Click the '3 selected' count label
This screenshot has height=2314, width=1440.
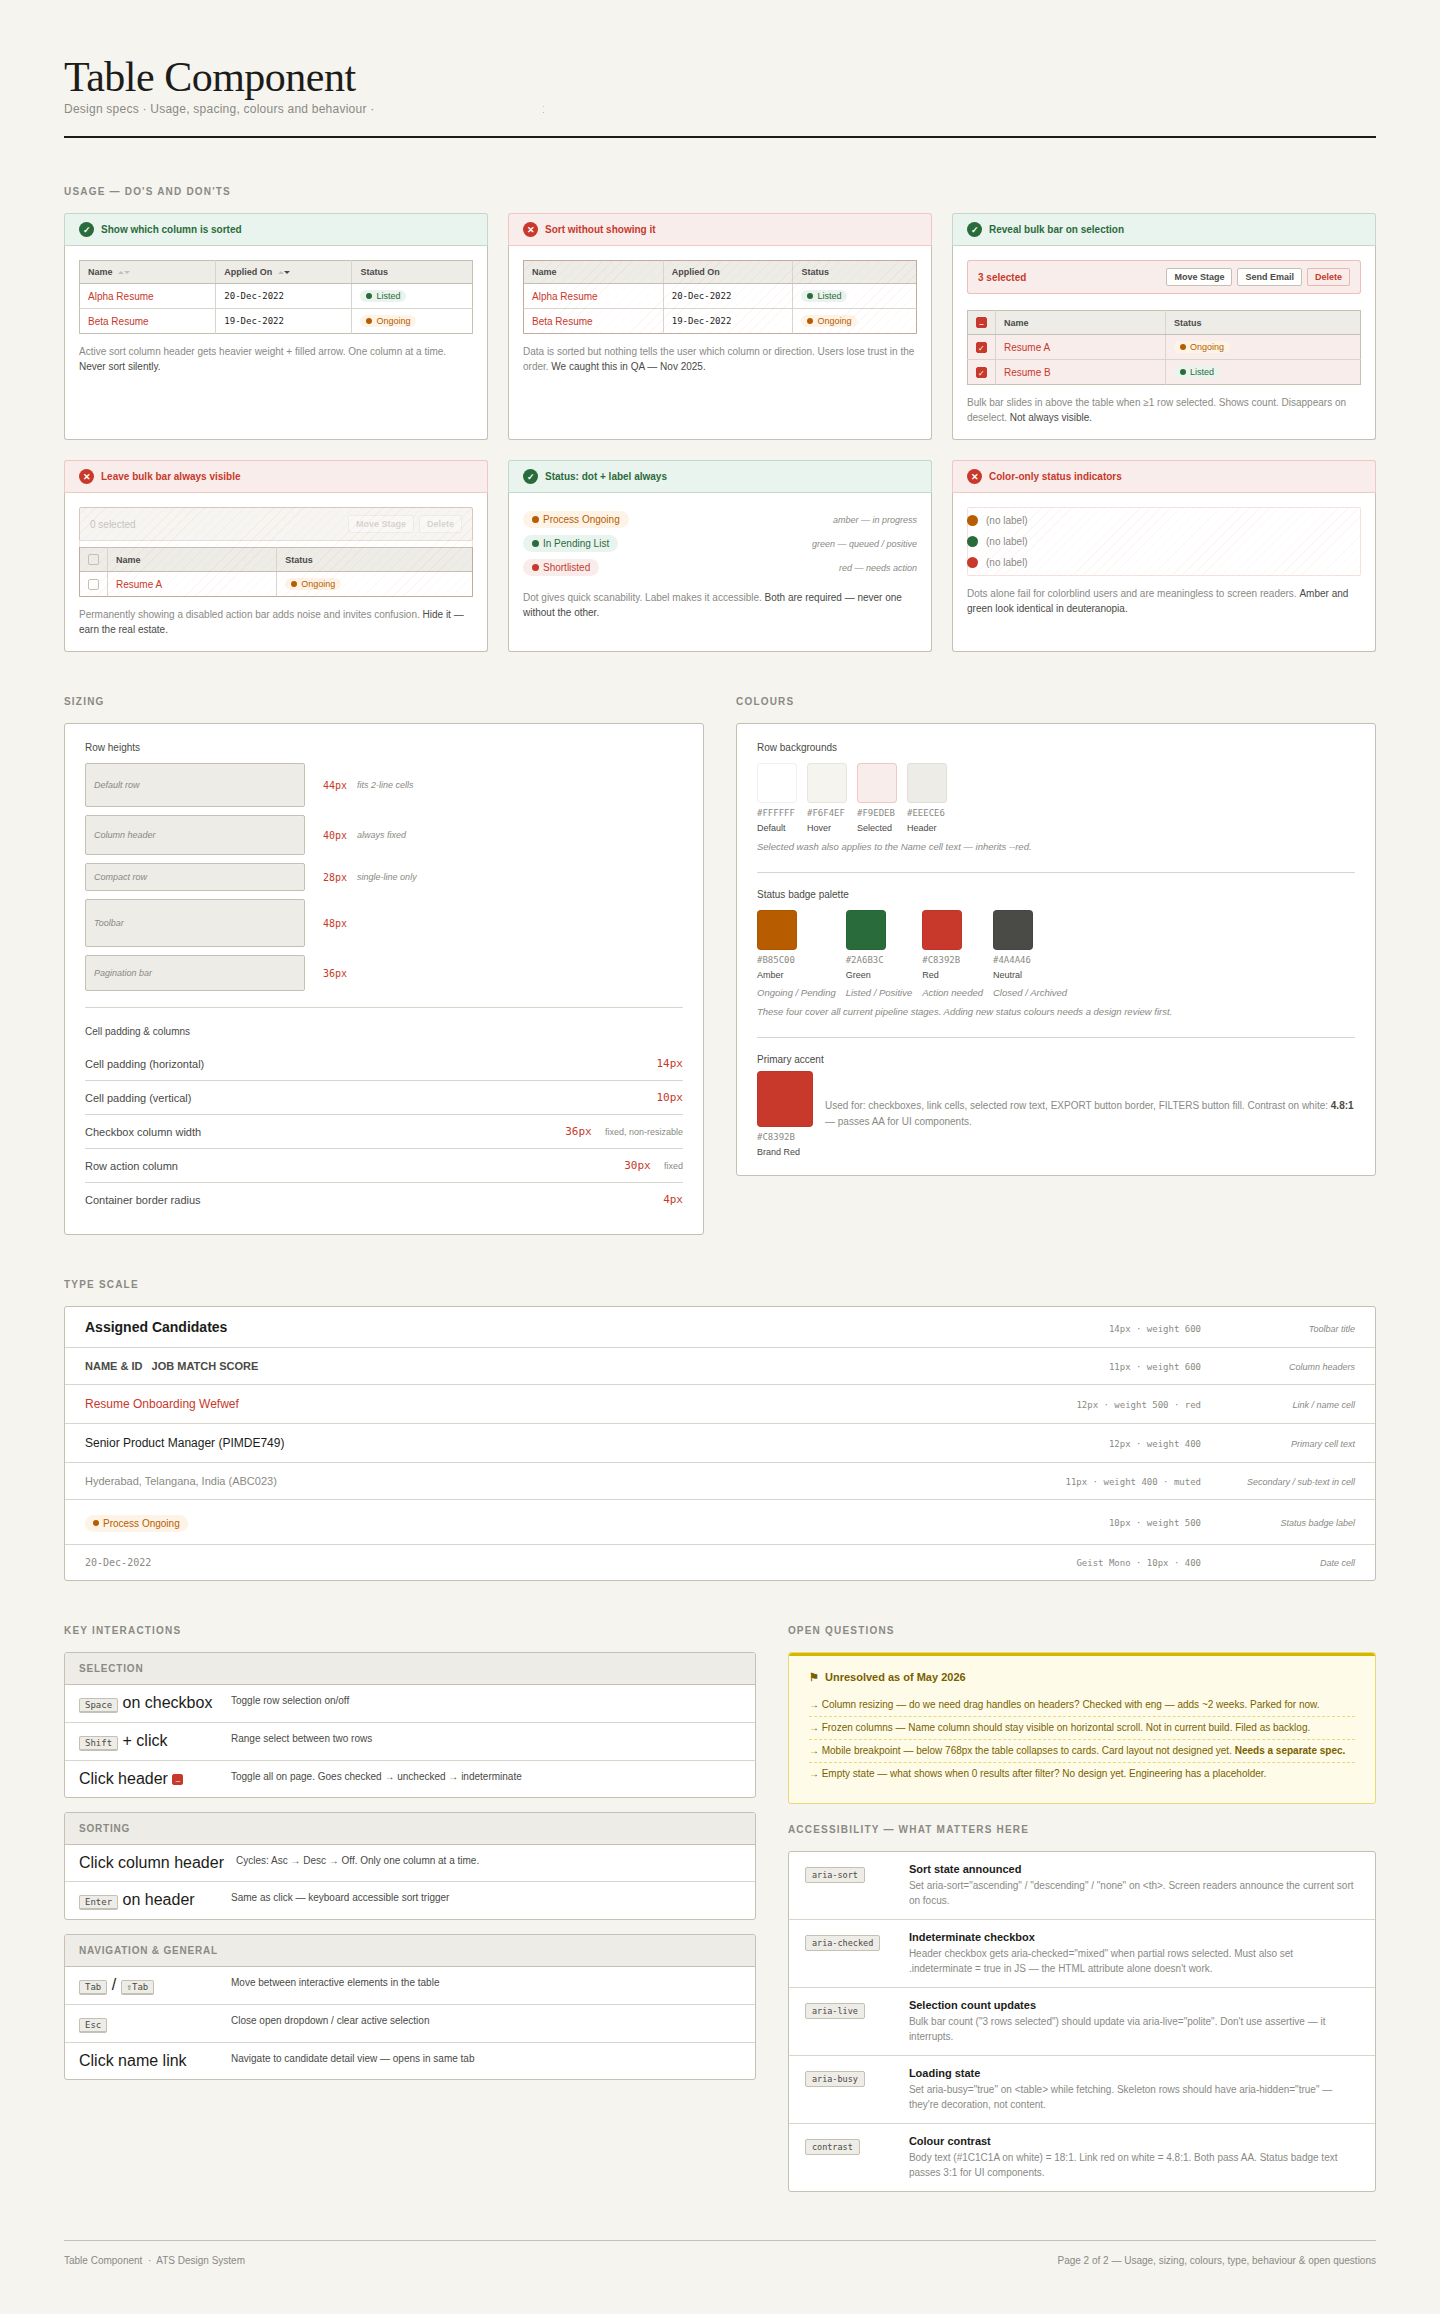pyautogui.click(x=1002, y=278)
